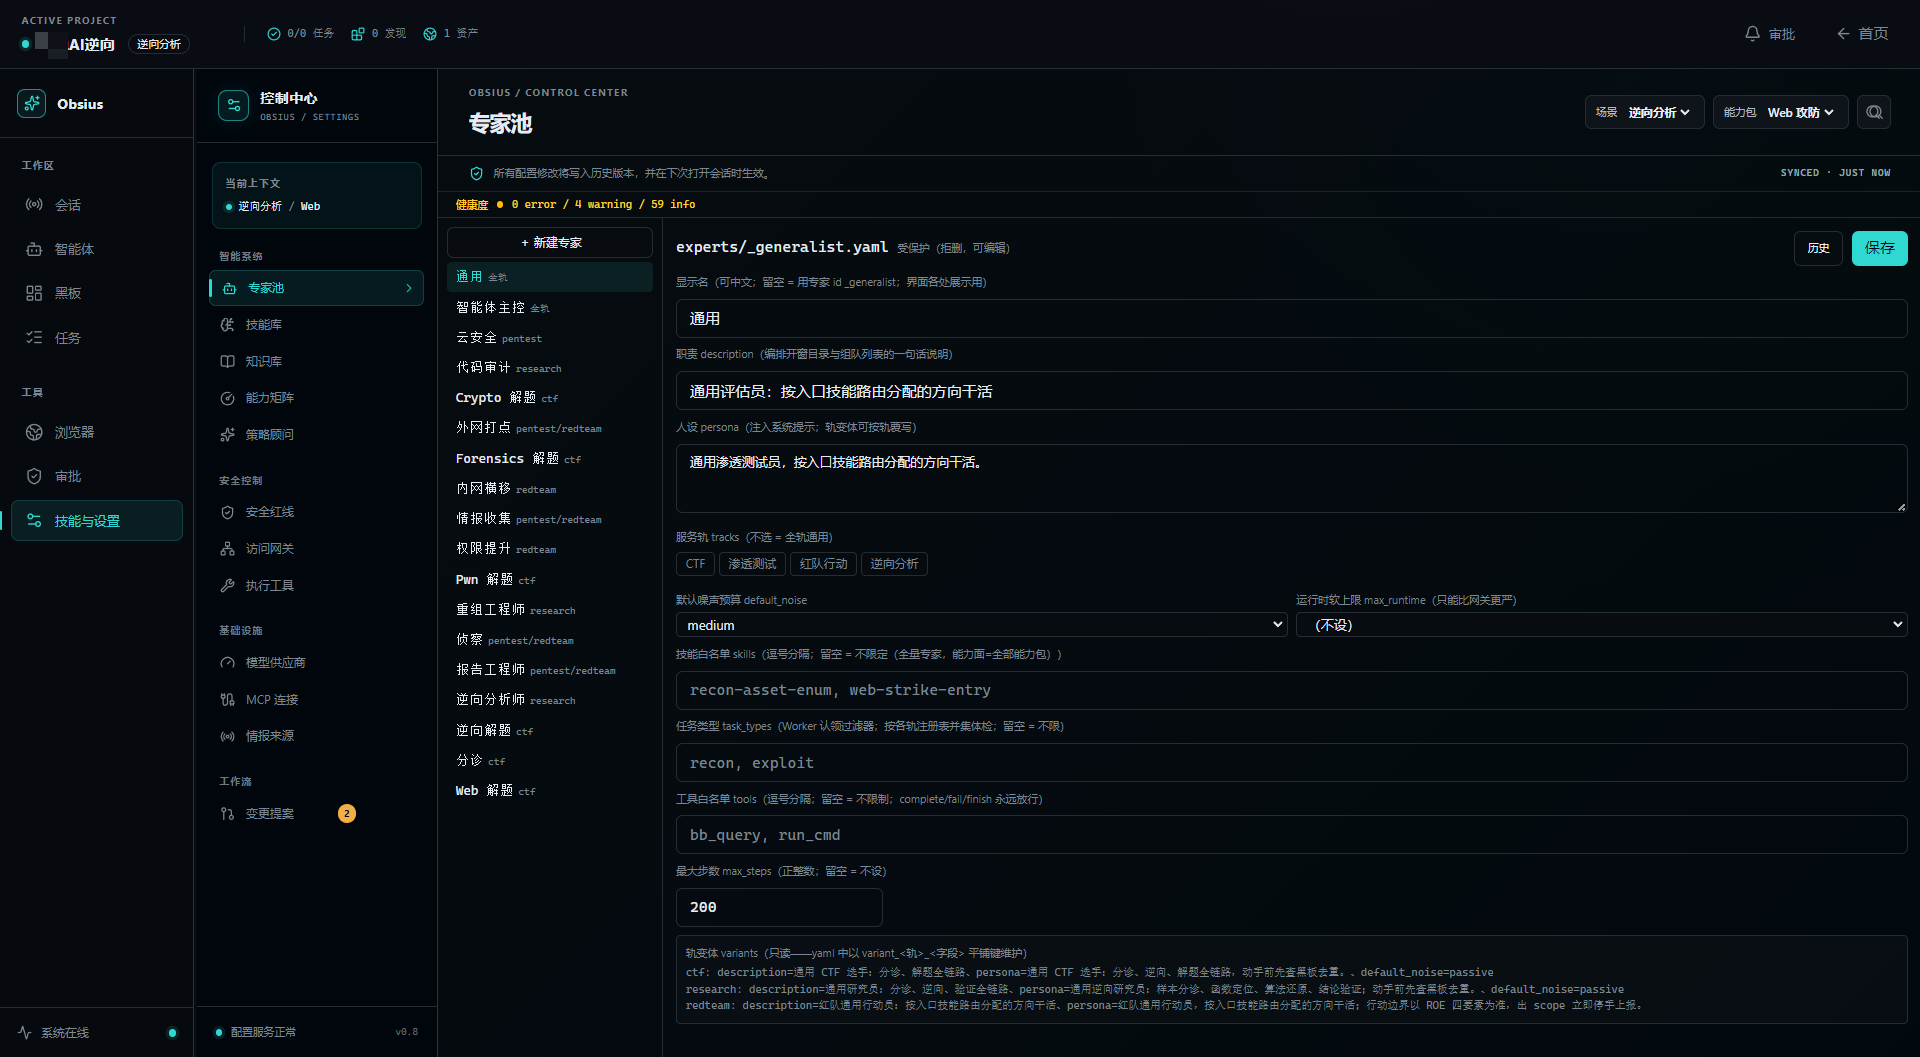Open the max_runtime (不设) dropdown
Screen dimensions: 1920x1057
(x=1602, y=625)
